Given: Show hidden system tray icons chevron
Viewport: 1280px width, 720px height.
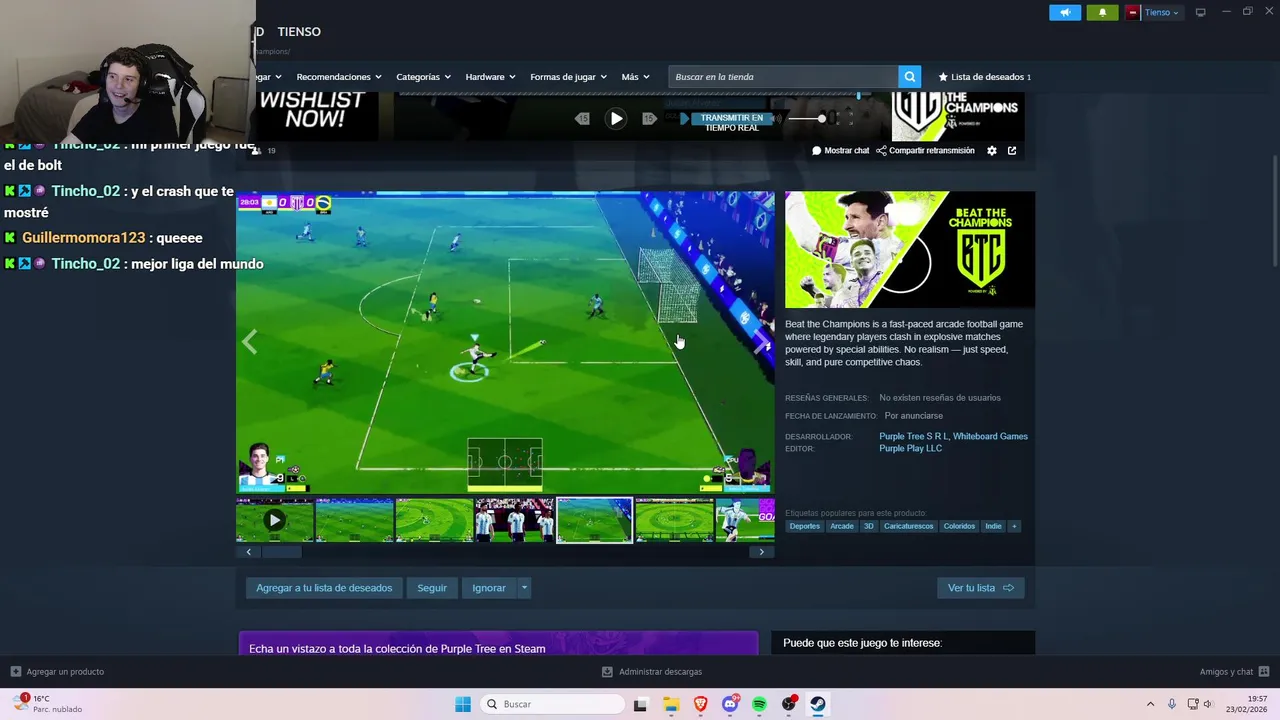Looking at the screenshot, I should pos(1150,704).
